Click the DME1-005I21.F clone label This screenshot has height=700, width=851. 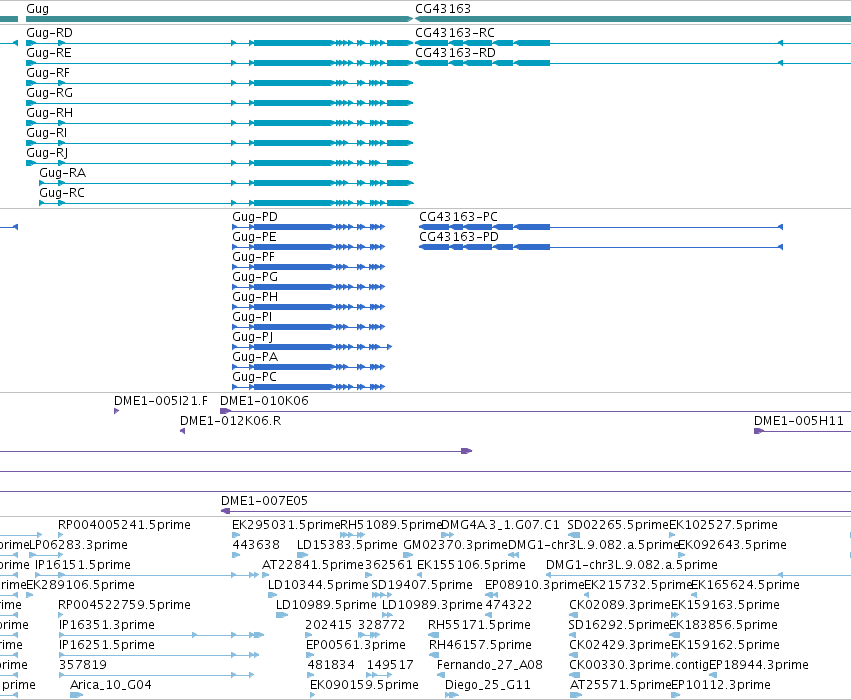[161, 400]
